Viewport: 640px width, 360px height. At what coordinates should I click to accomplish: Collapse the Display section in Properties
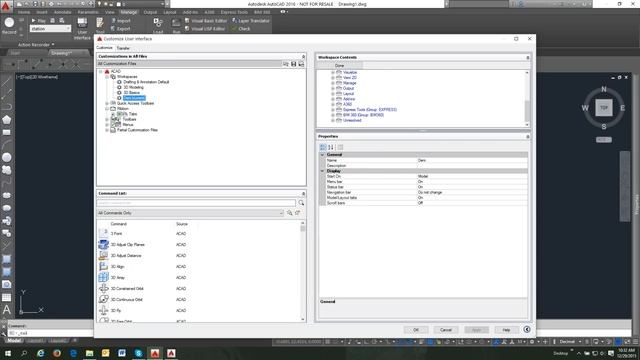pyautogui.click(x=322, y=171)
